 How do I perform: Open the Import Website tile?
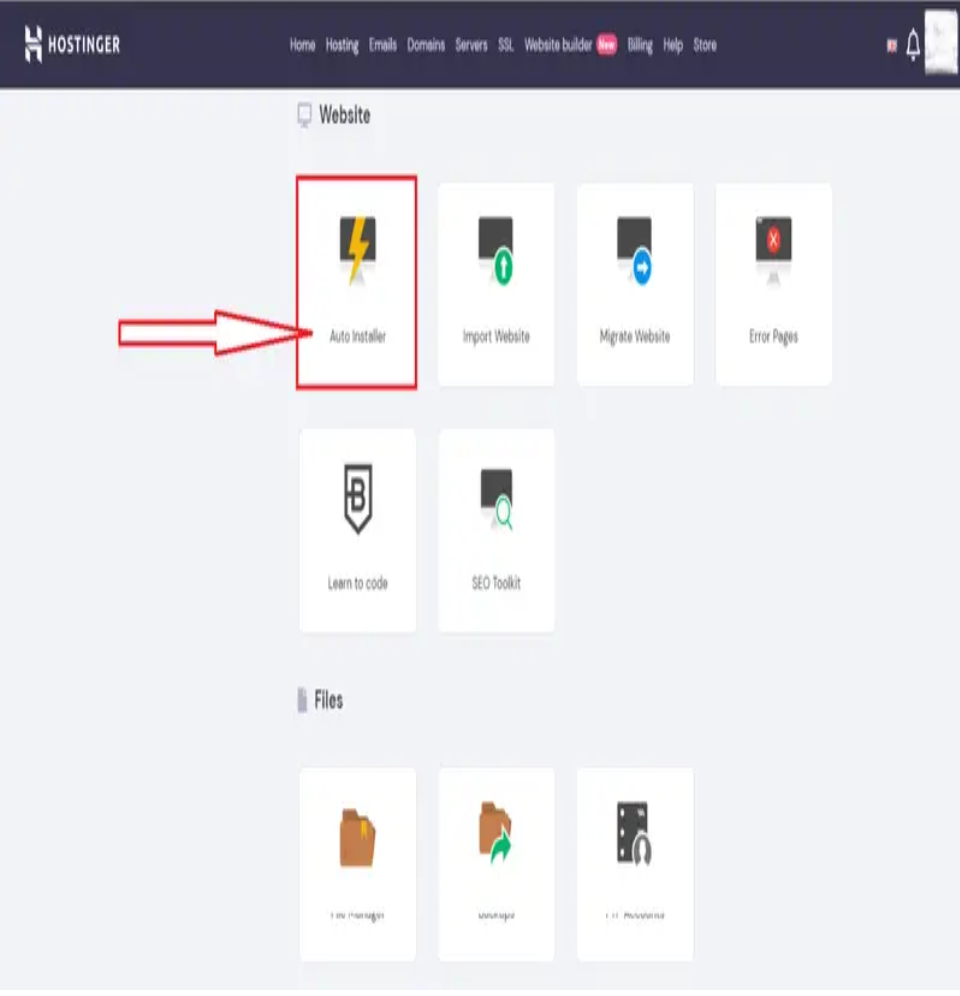pyautogui.click(x=496, y=283)
